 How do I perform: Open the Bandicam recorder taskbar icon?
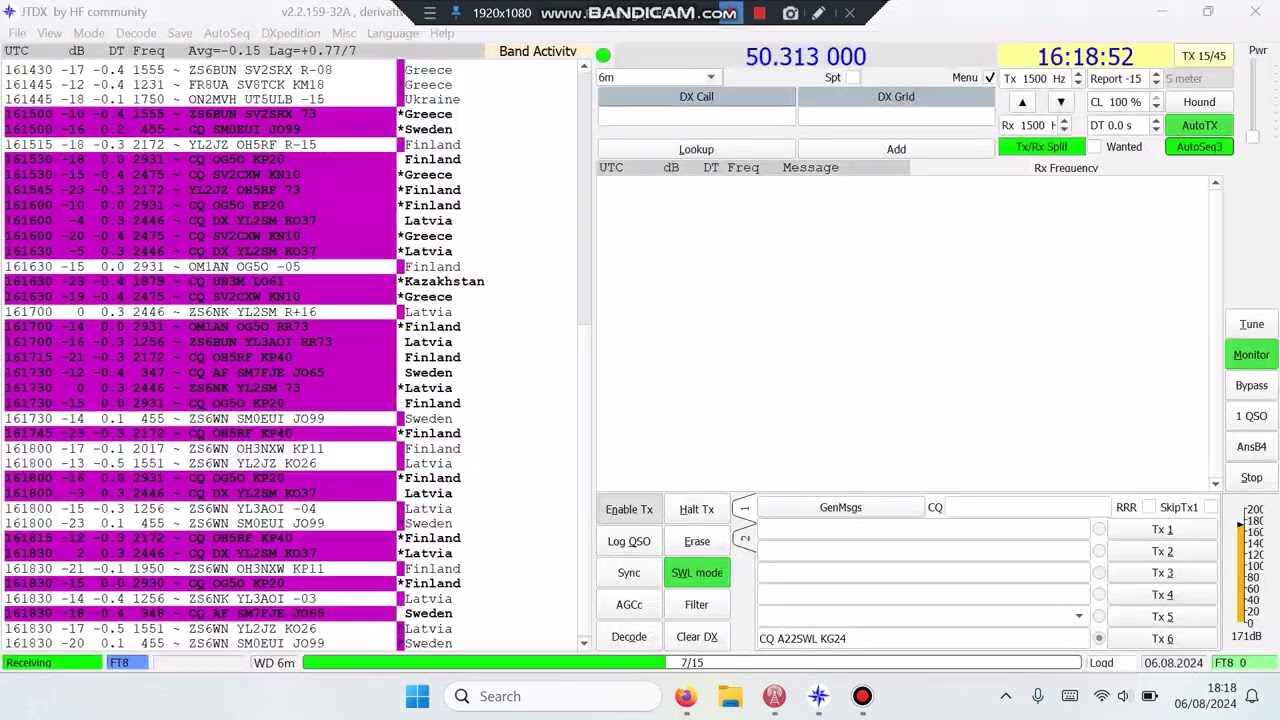(x=862, y=696)
